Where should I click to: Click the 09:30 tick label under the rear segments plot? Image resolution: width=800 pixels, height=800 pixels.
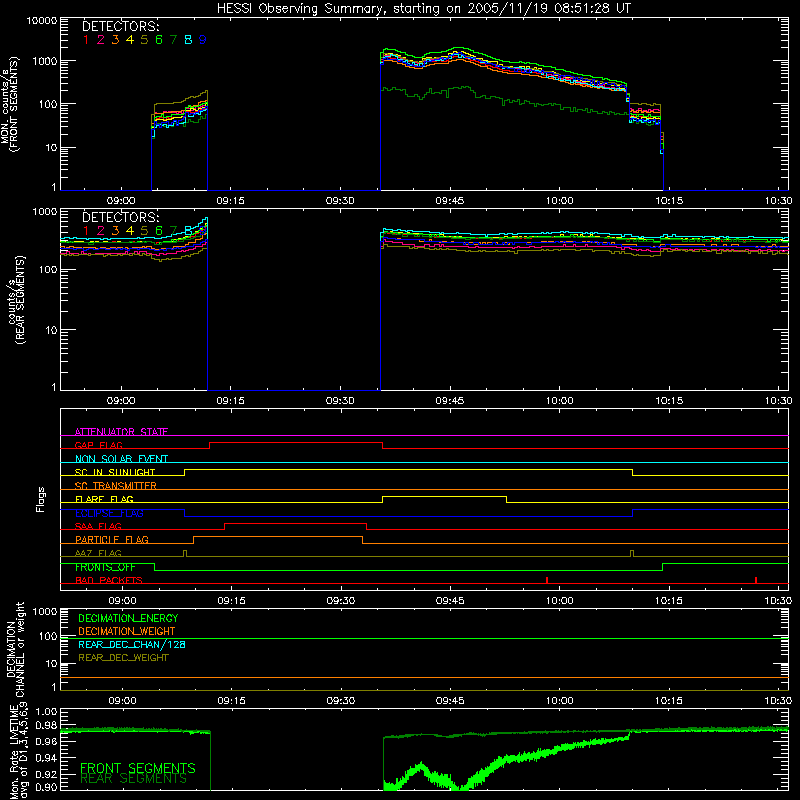pyautogui.click(x=340, y=401)
